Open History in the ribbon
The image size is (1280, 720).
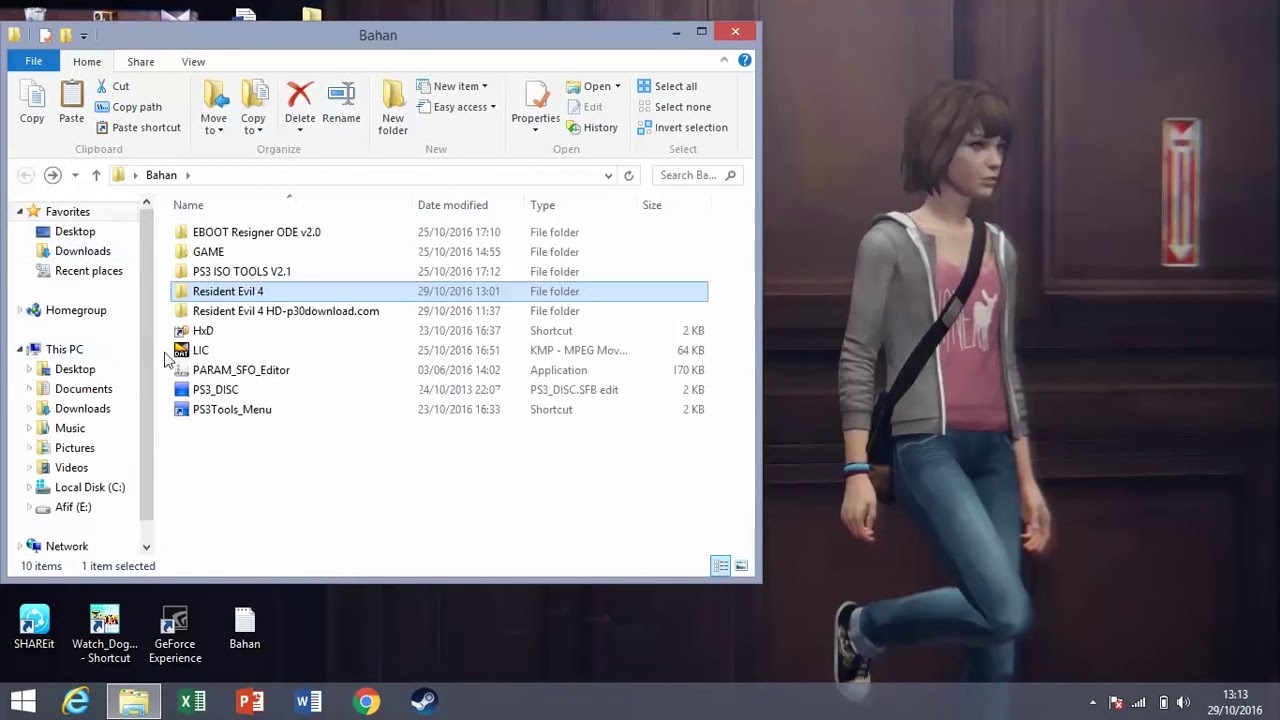pyautogui.click(x=592, y=127)
